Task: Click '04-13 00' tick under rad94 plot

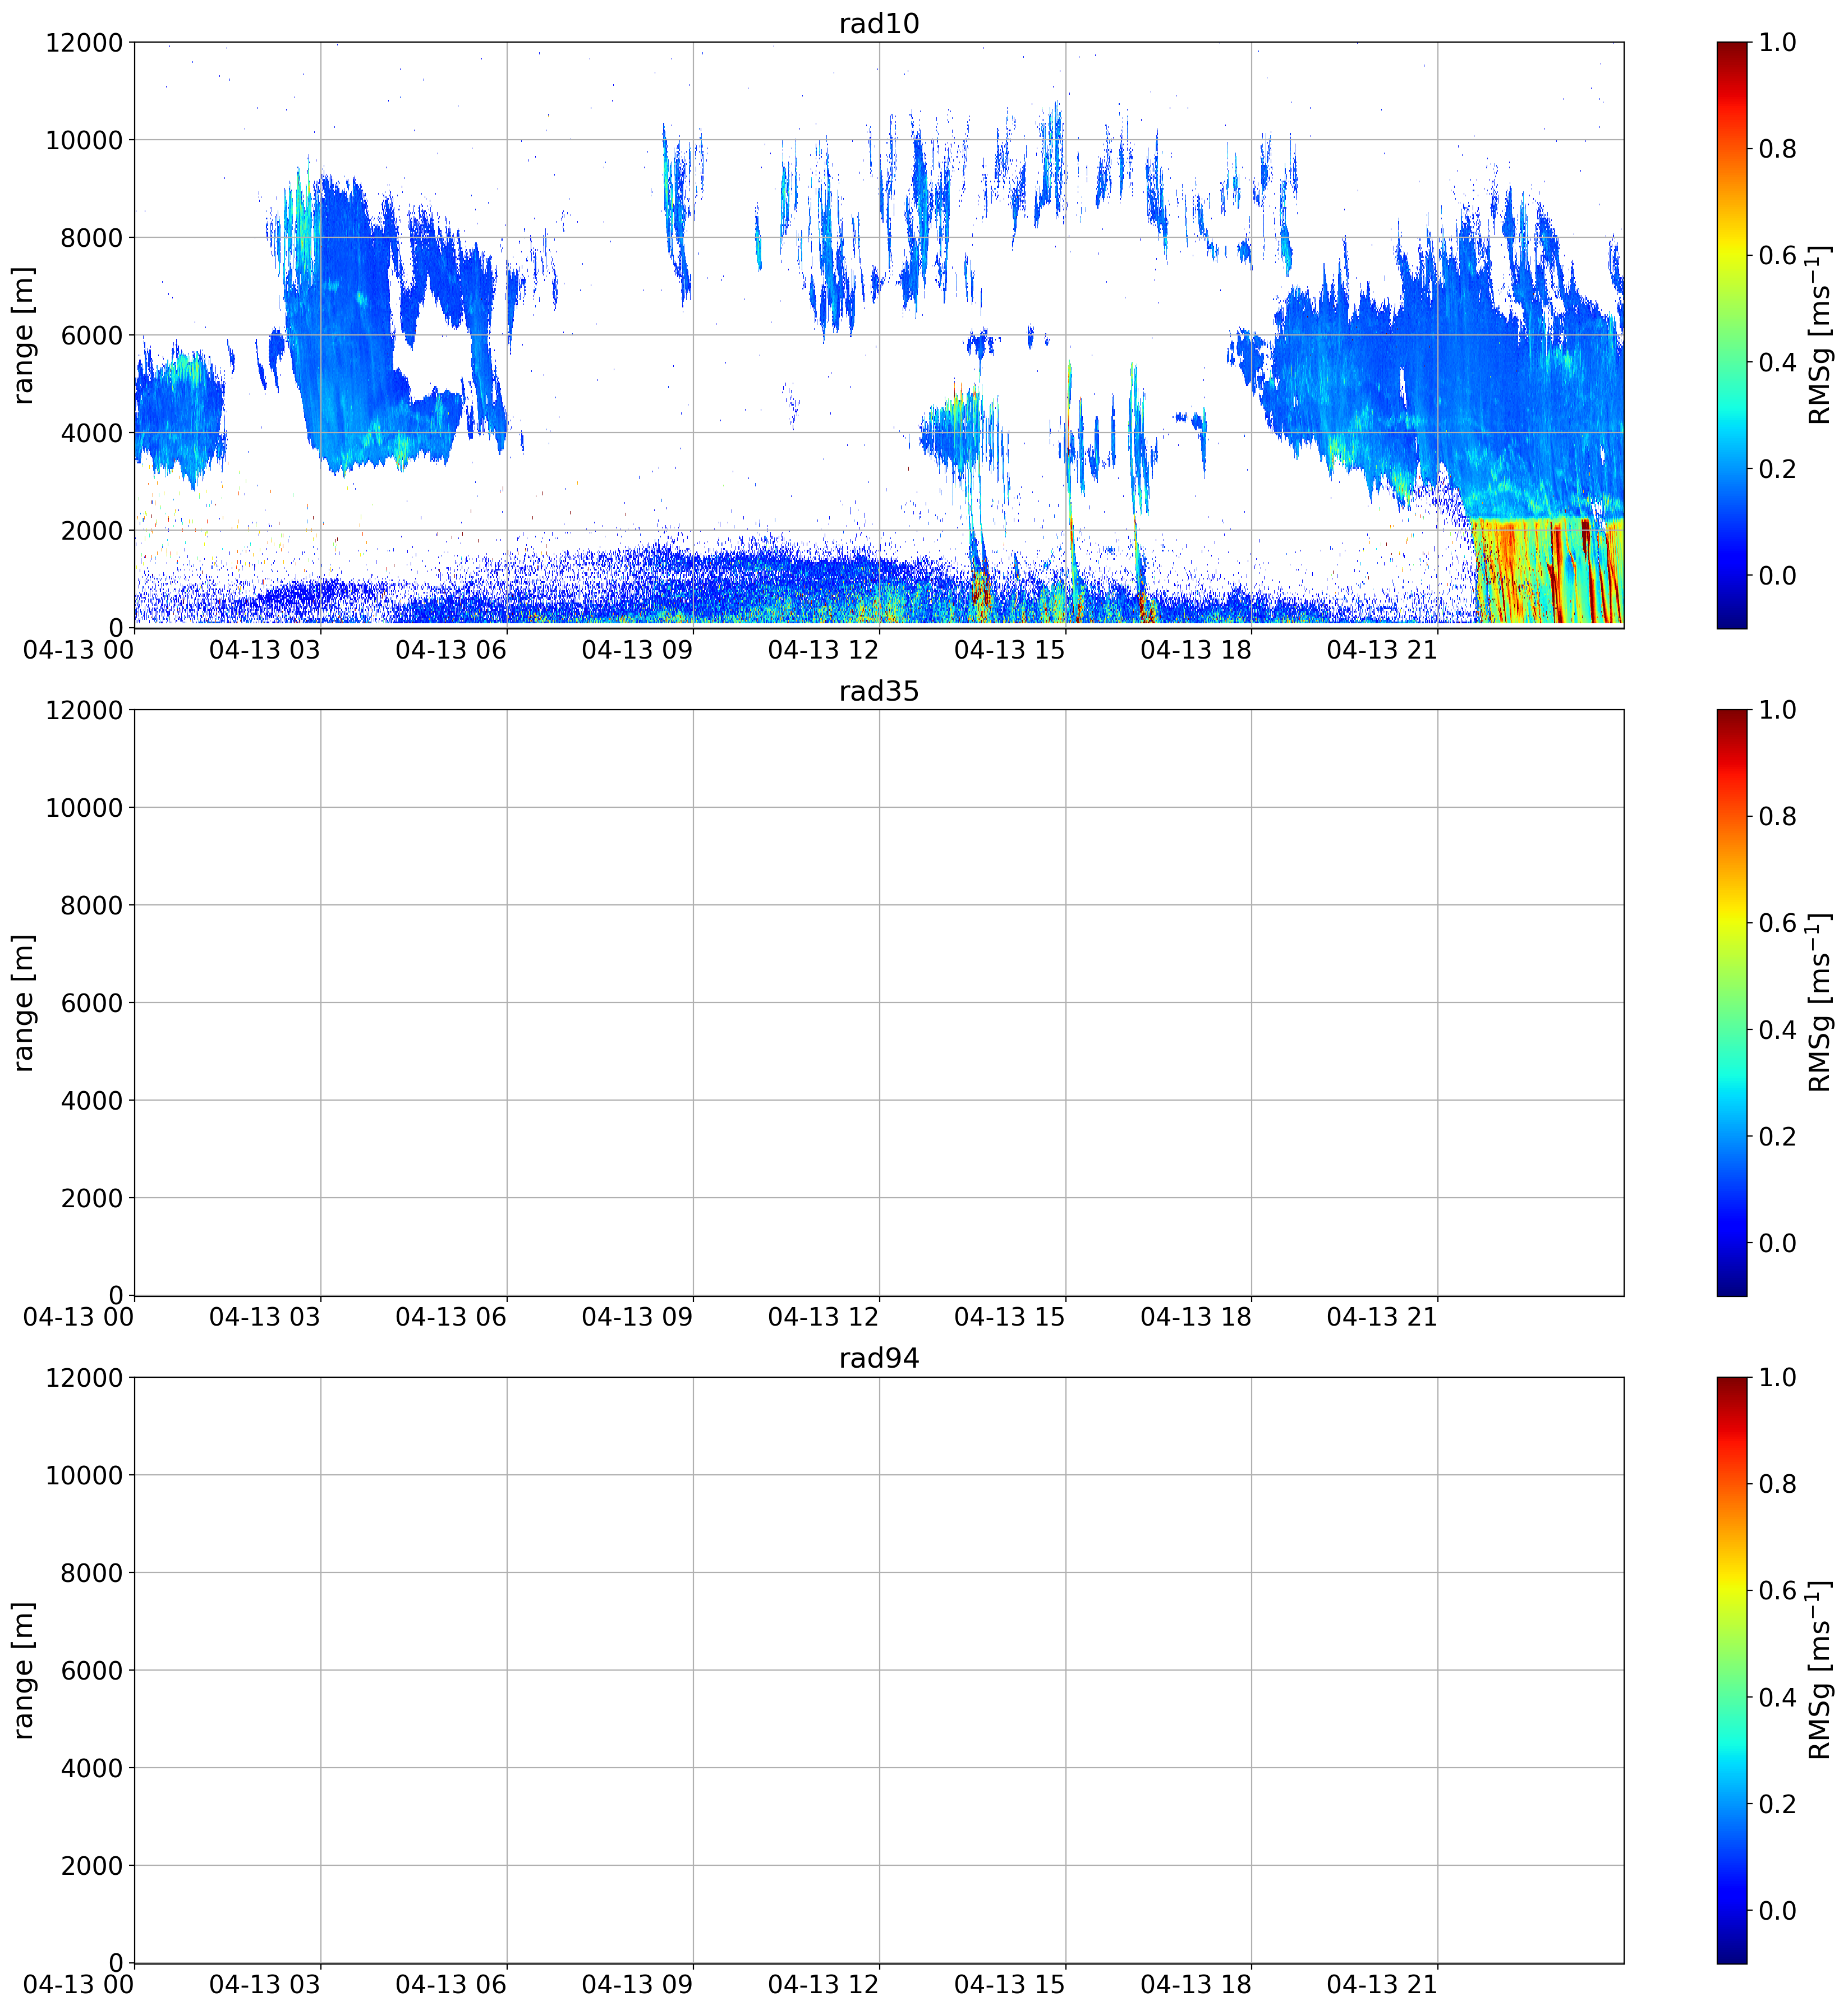Action: point(79,1985)
